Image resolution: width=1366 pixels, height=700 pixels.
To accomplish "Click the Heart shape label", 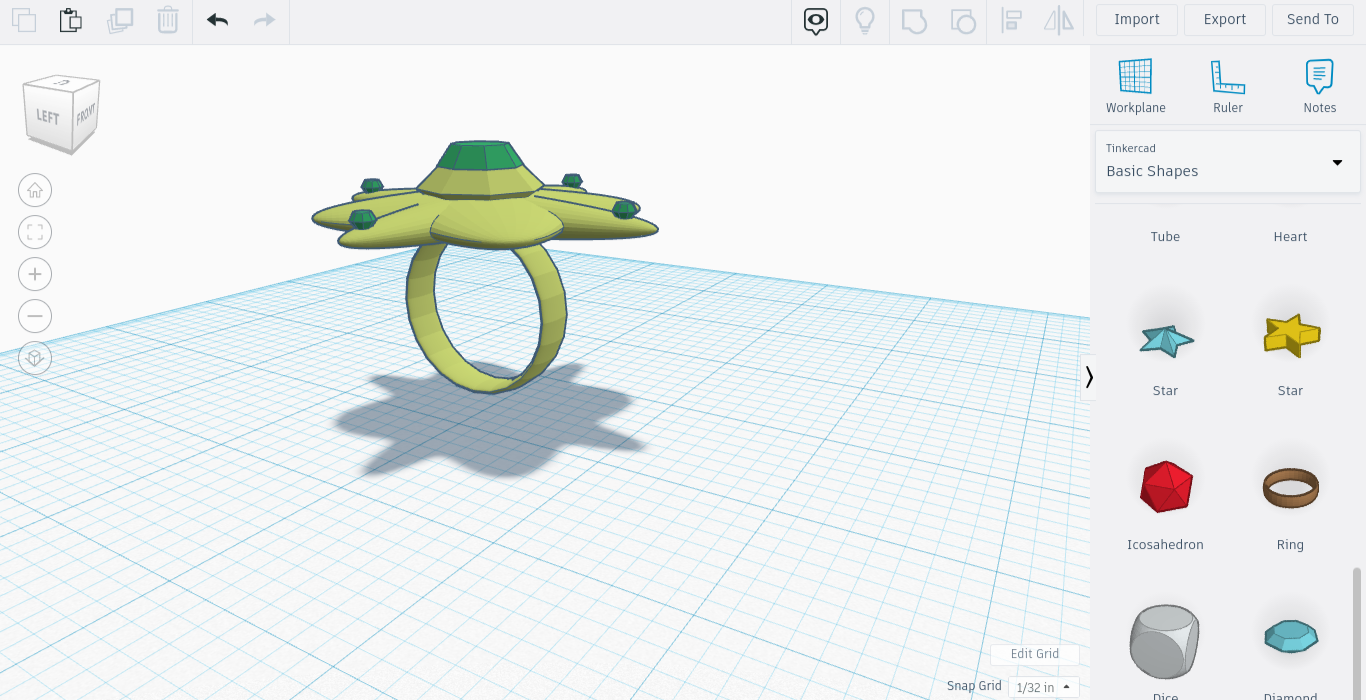I will [x=1290, y=237].
